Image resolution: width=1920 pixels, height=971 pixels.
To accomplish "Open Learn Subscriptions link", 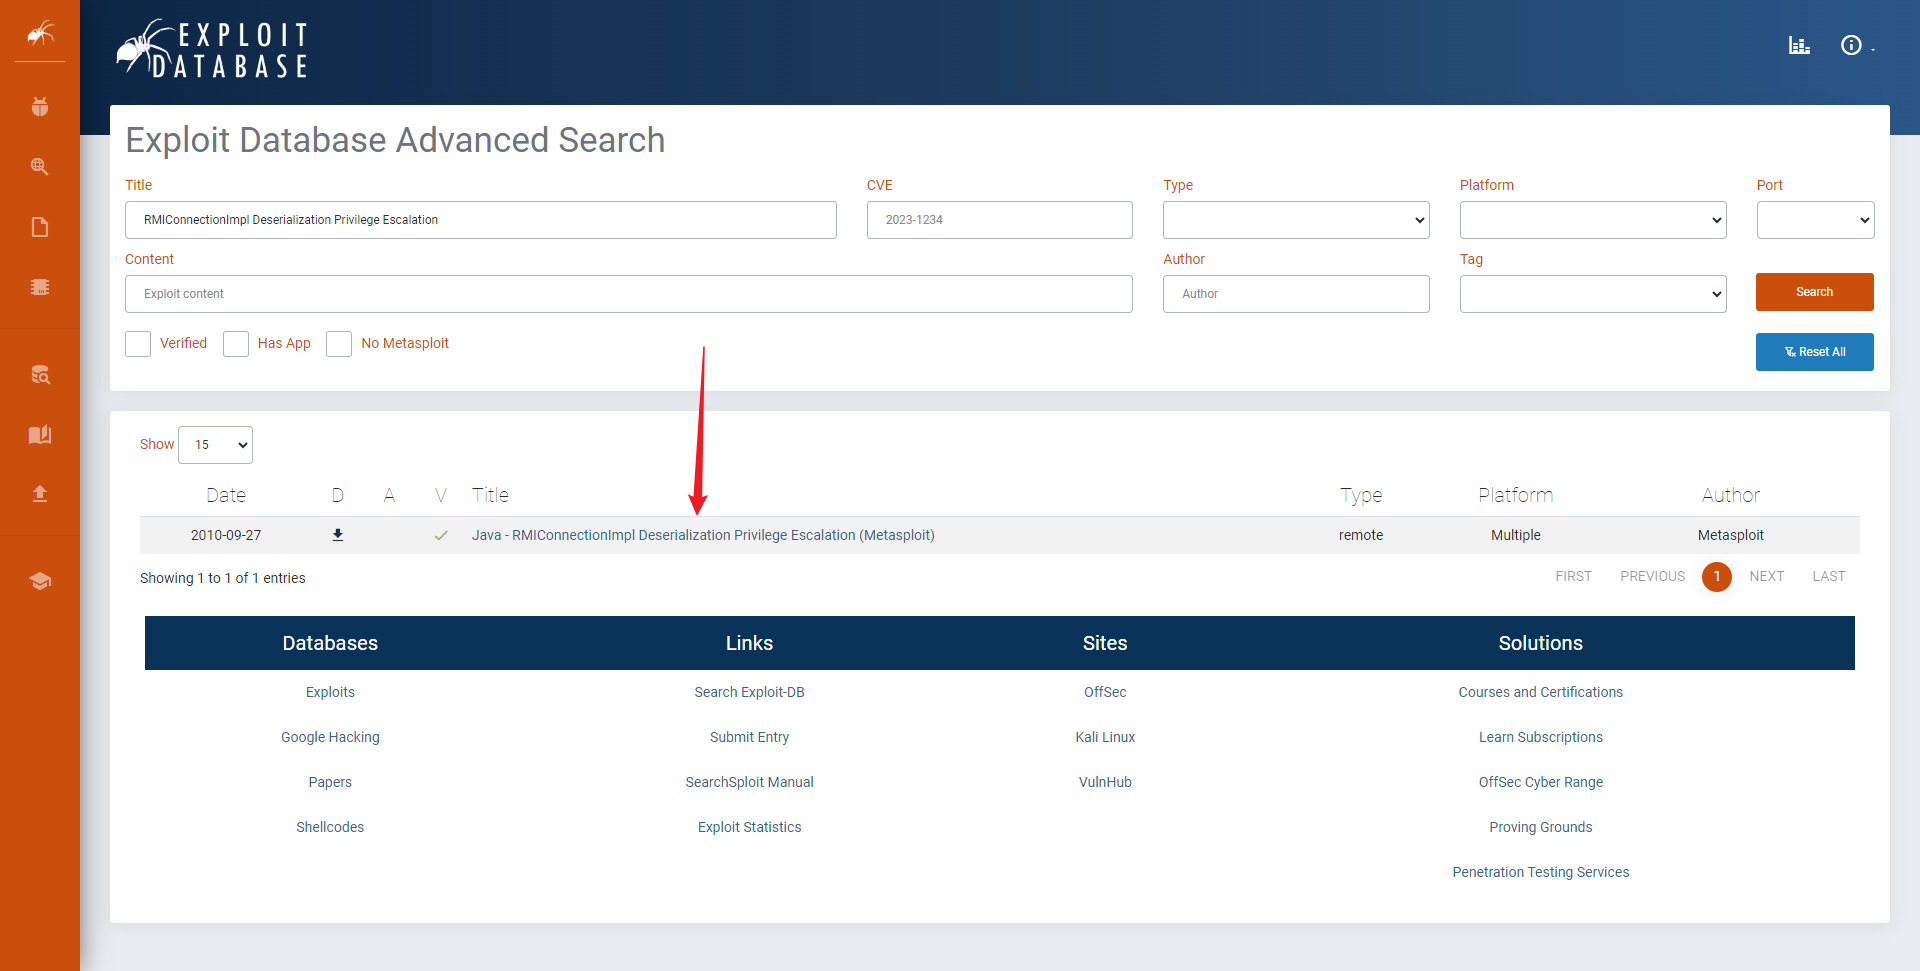I will (x=1540, y=737).
